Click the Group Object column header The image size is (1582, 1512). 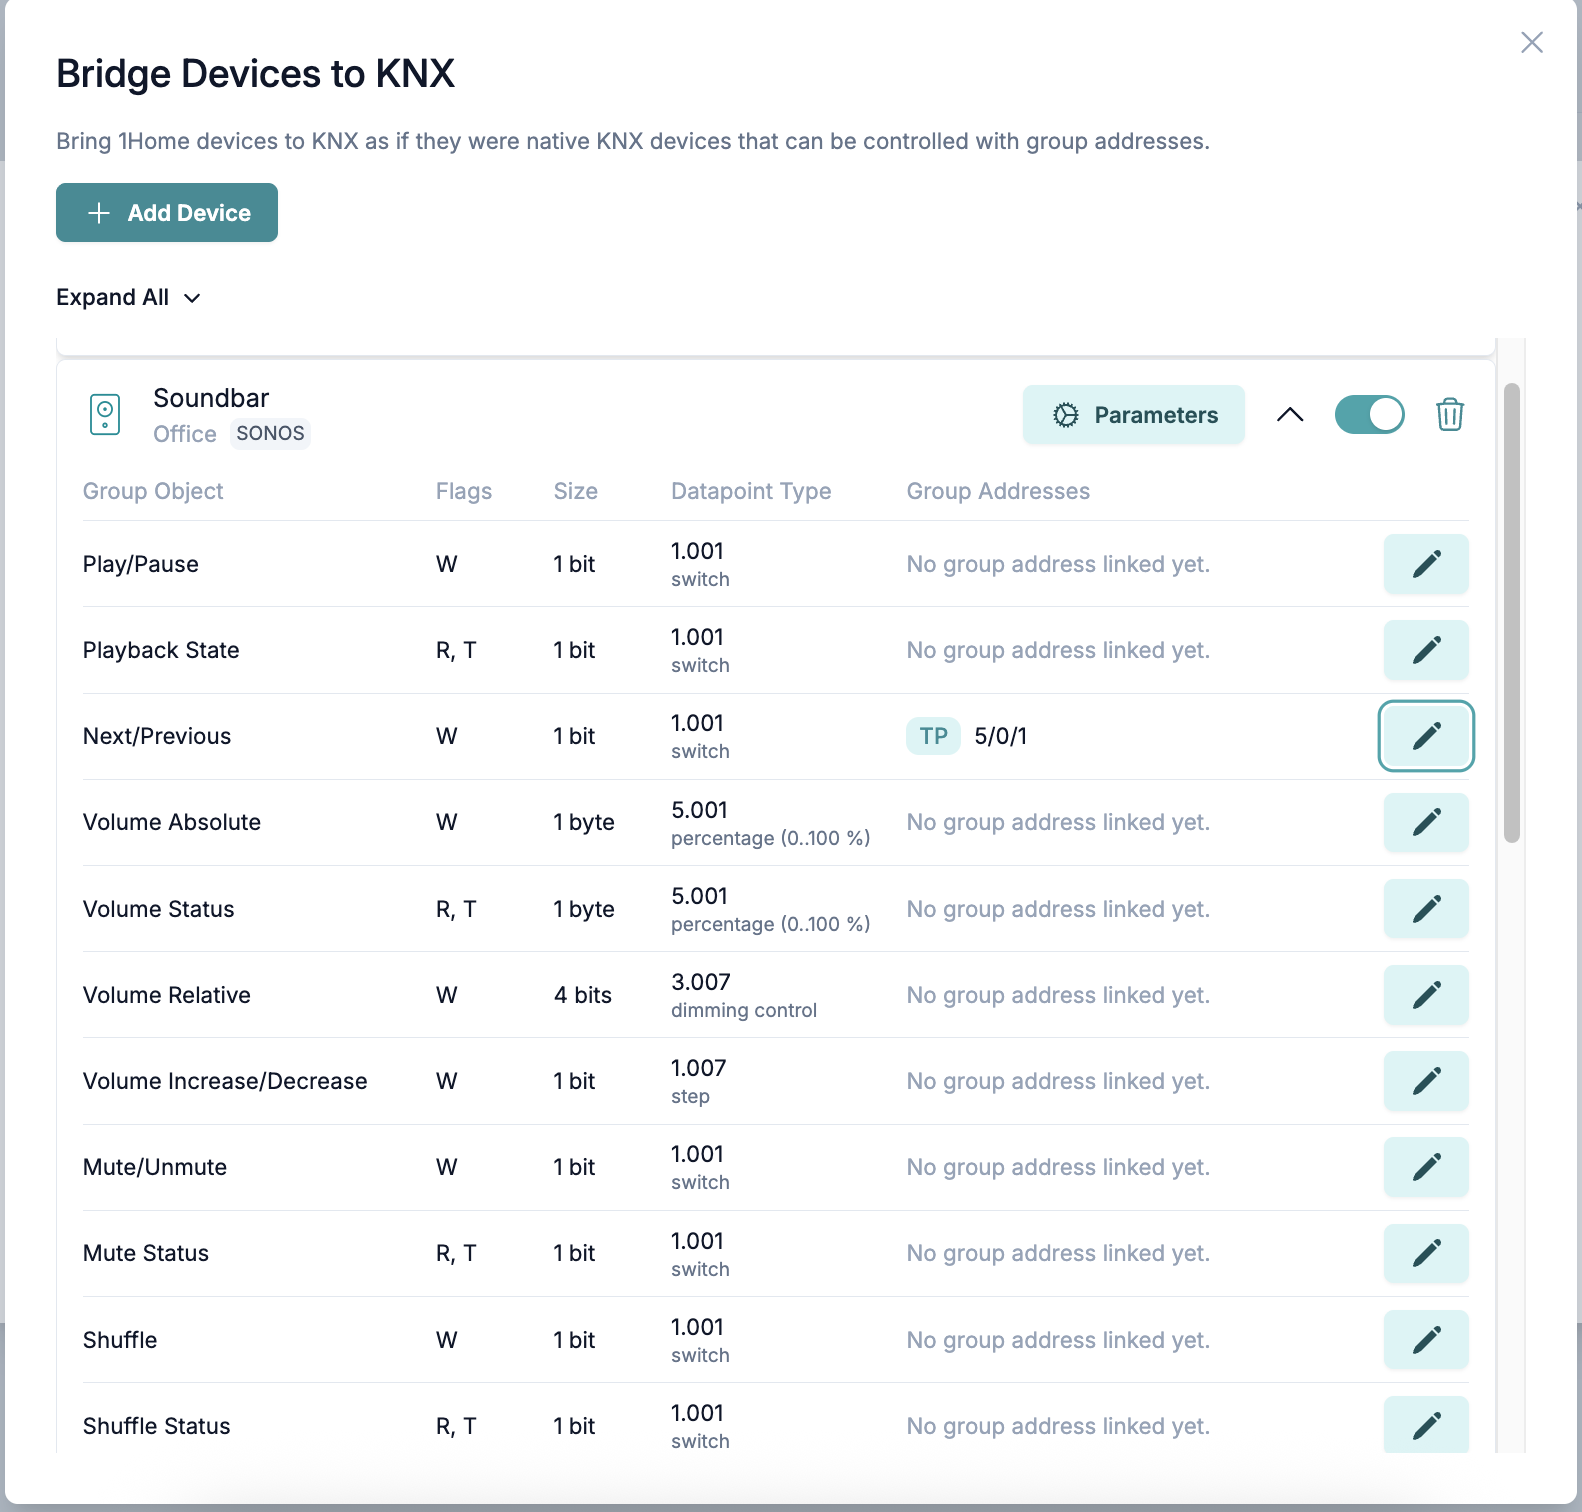153,491
